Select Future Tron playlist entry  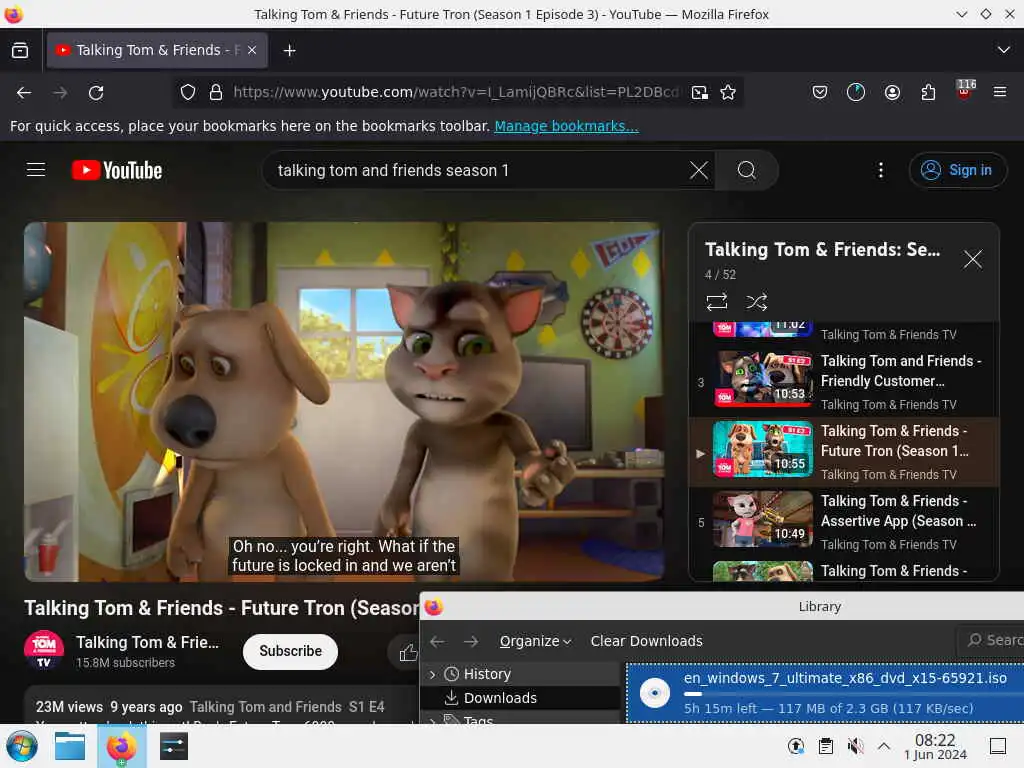tap(844, 452)
